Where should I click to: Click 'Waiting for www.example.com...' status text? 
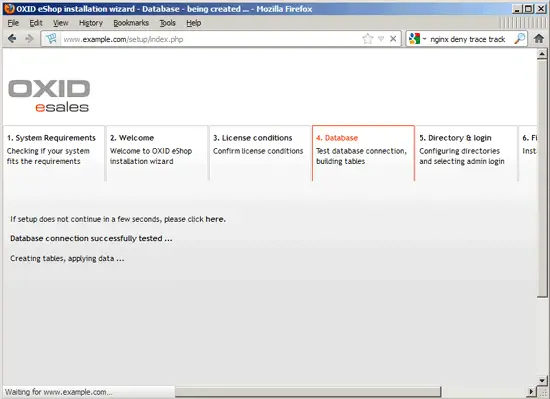pyautogui.click(x=59, y=392)
